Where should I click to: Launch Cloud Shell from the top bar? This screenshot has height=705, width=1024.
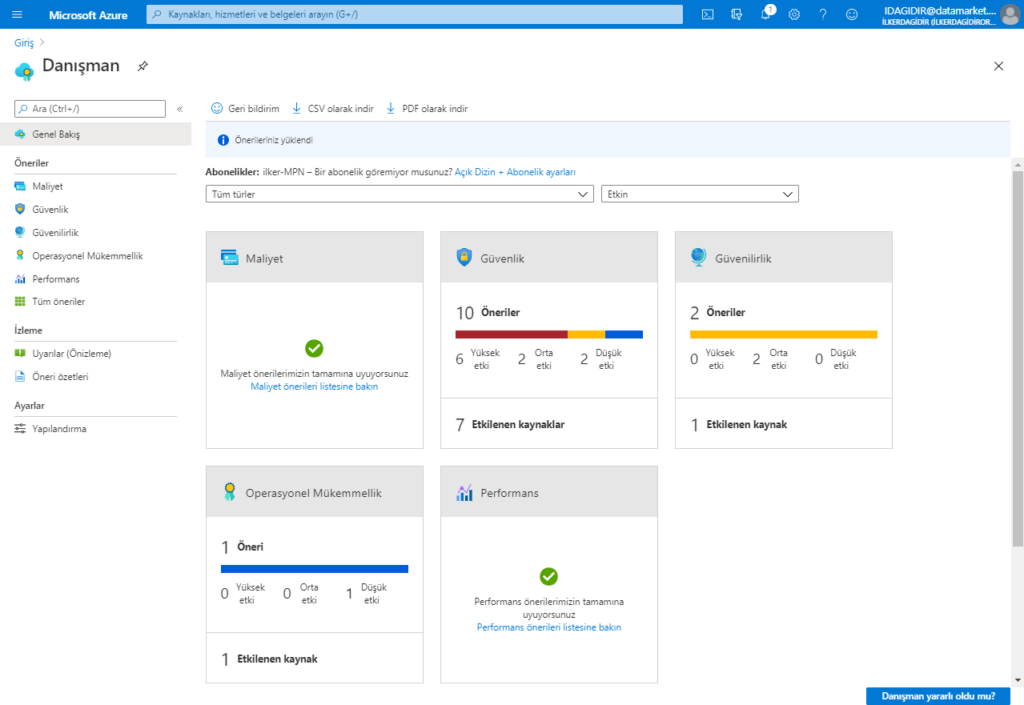[x=707, y=14]
